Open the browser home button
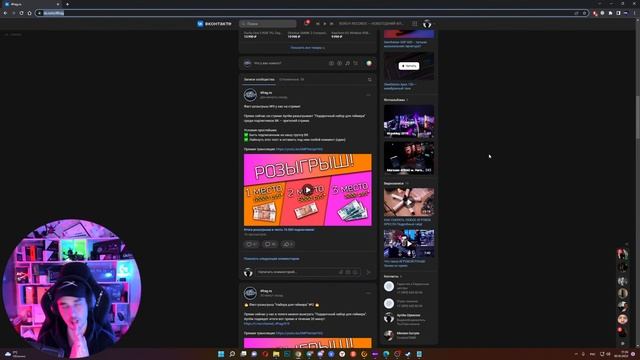Viewport: 640px width, 360px height. click(29, 13)
